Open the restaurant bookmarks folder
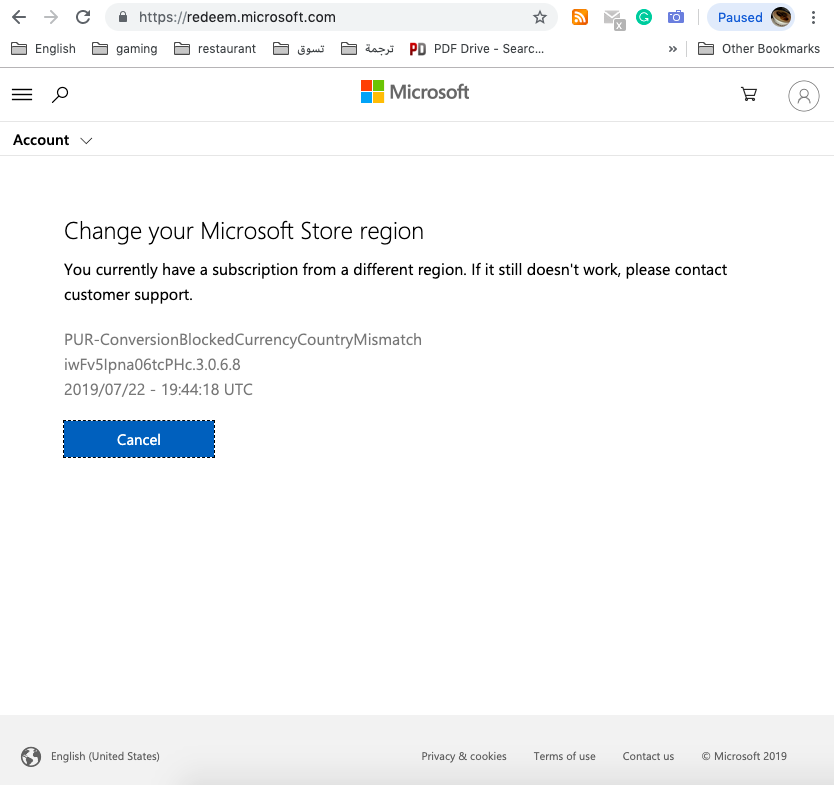 click(215, 49)
